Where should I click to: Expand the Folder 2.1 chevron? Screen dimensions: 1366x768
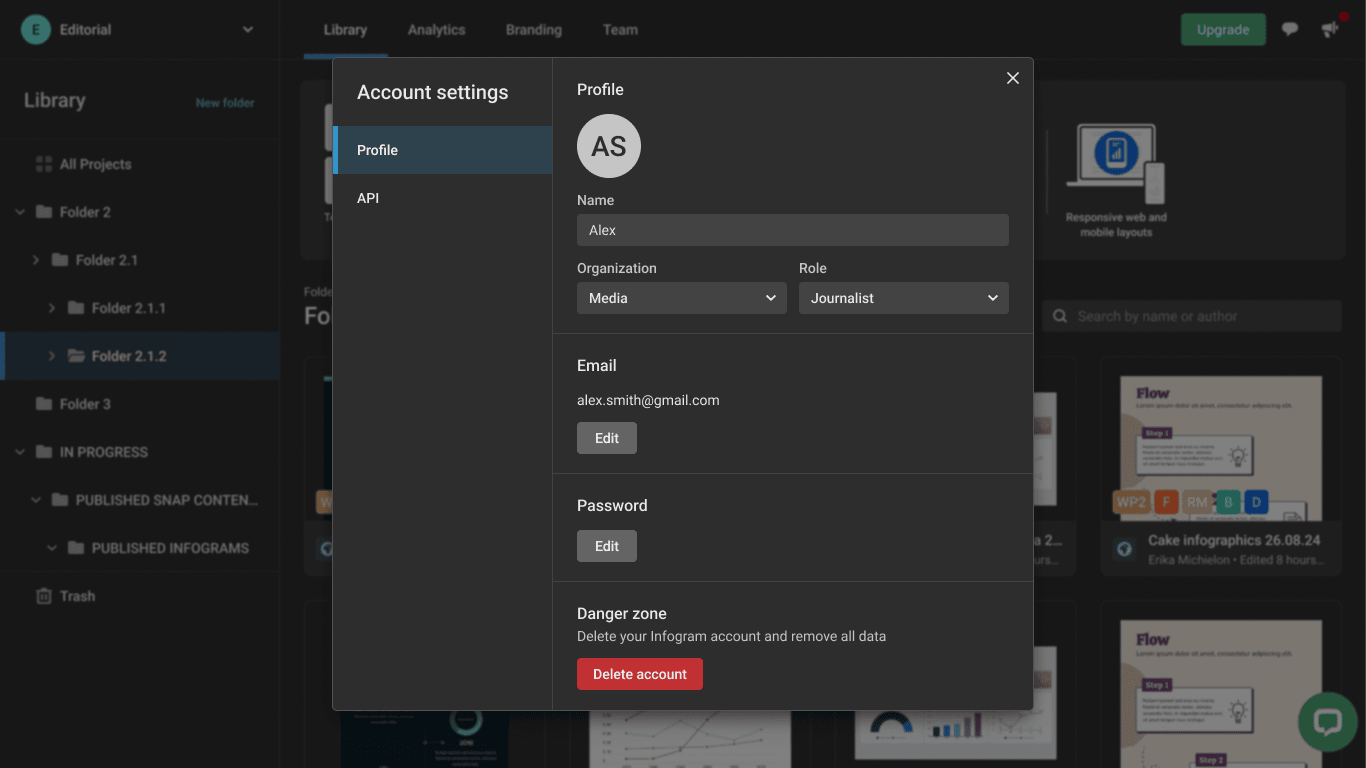tap(36, 260)
